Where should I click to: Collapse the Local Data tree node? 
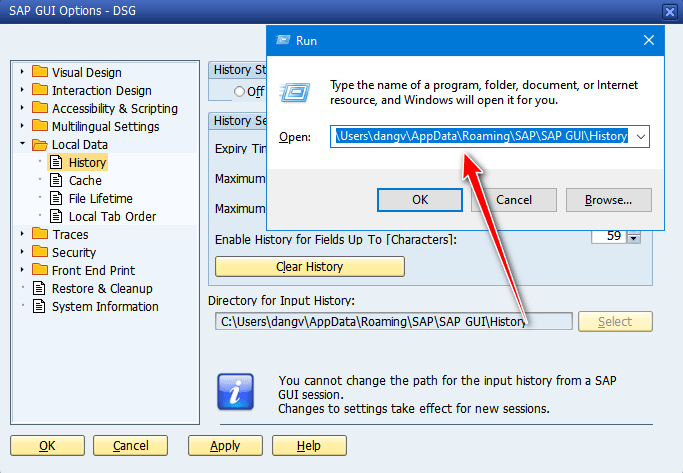21,144
